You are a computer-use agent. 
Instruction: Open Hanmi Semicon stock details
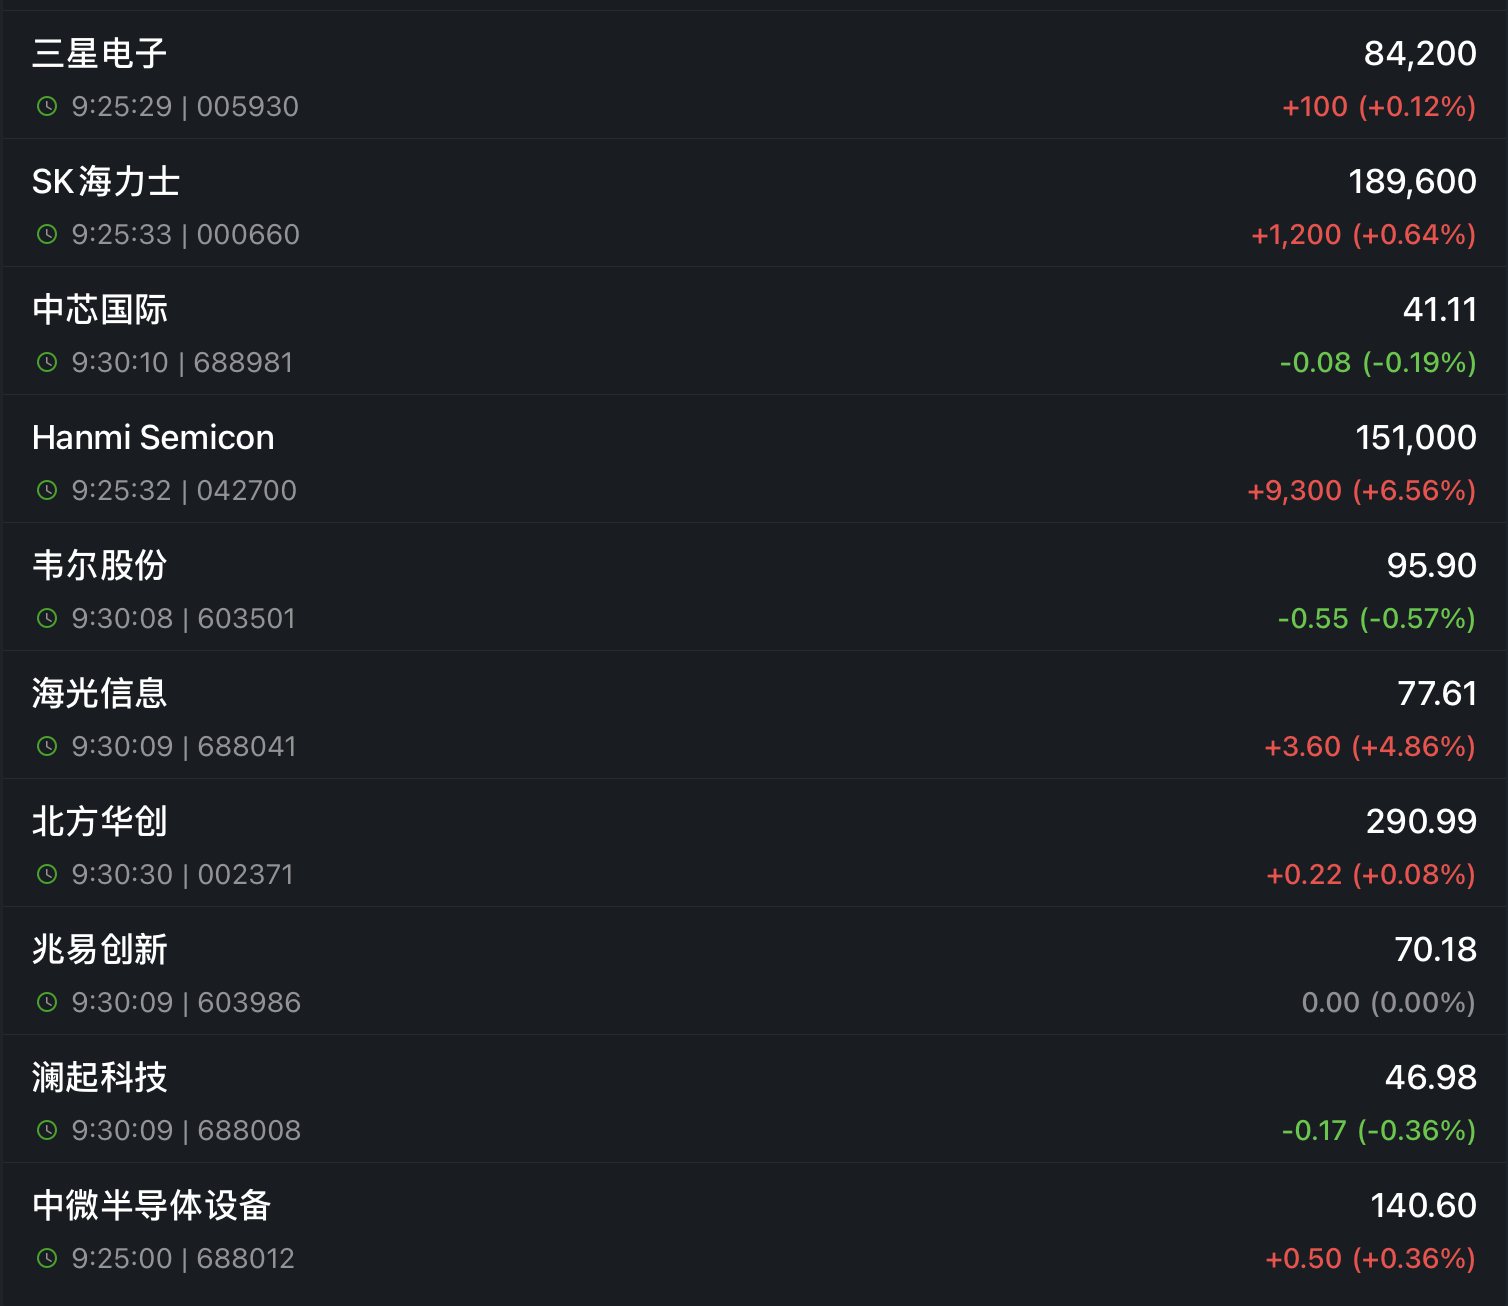pyautogui.click(x=754, y=459)
